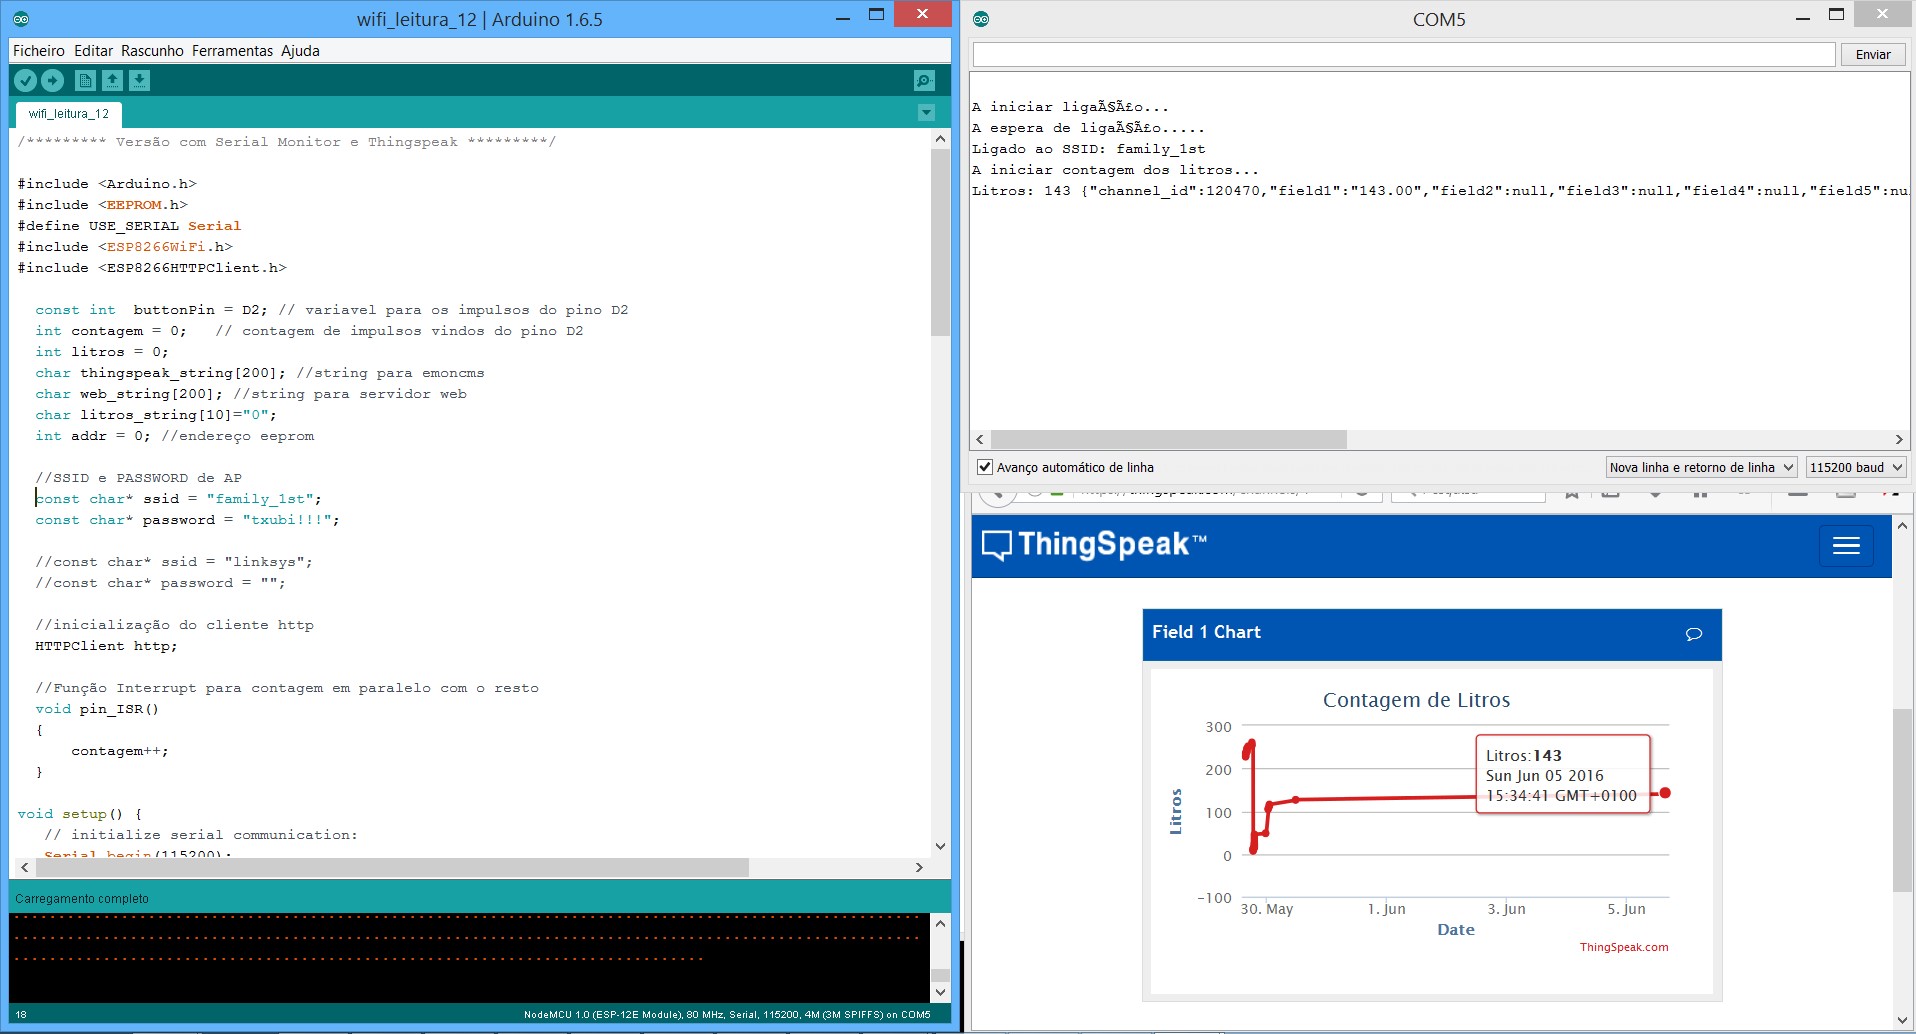1916x1034 pixels.
Task: Click the Field 1 Chart header title
Action: pos(1206,632)
